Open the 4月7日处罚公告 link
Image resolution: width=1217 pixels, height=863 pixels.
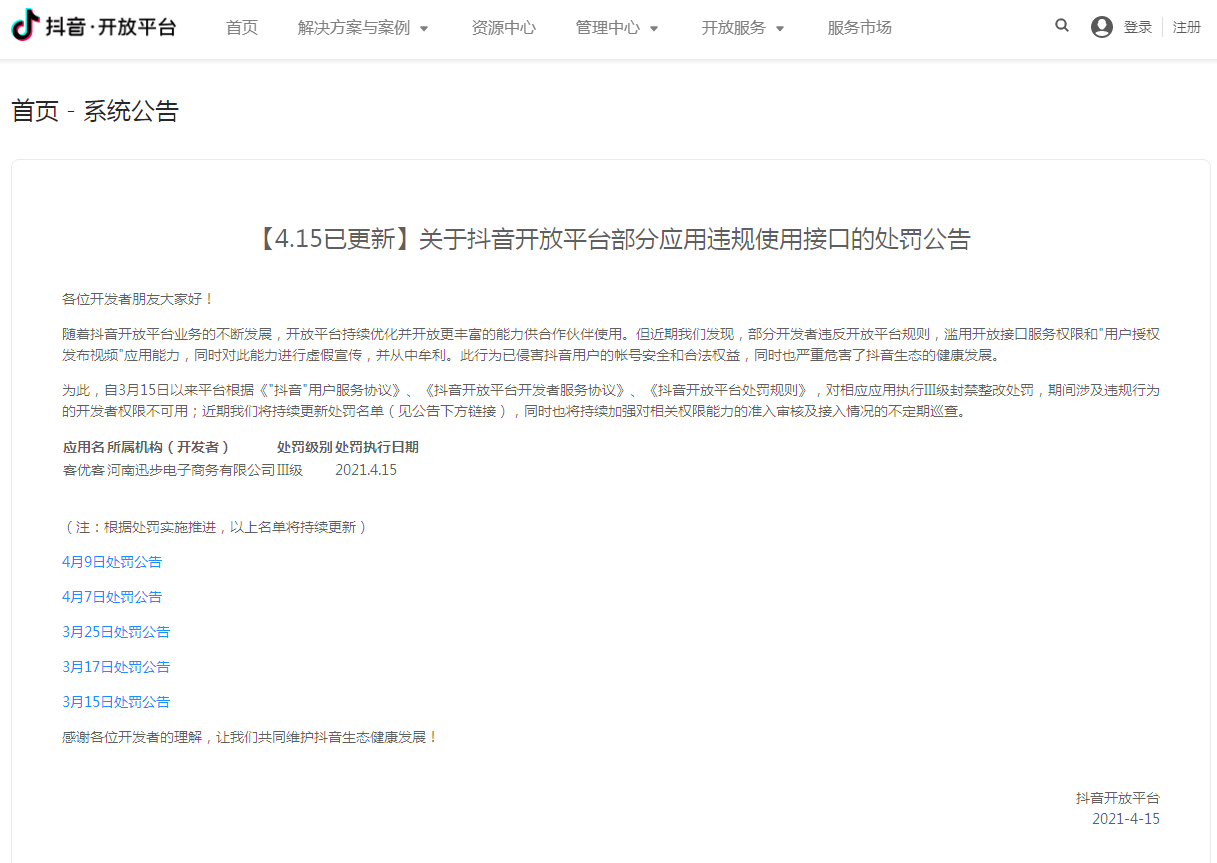click(112, 597)
